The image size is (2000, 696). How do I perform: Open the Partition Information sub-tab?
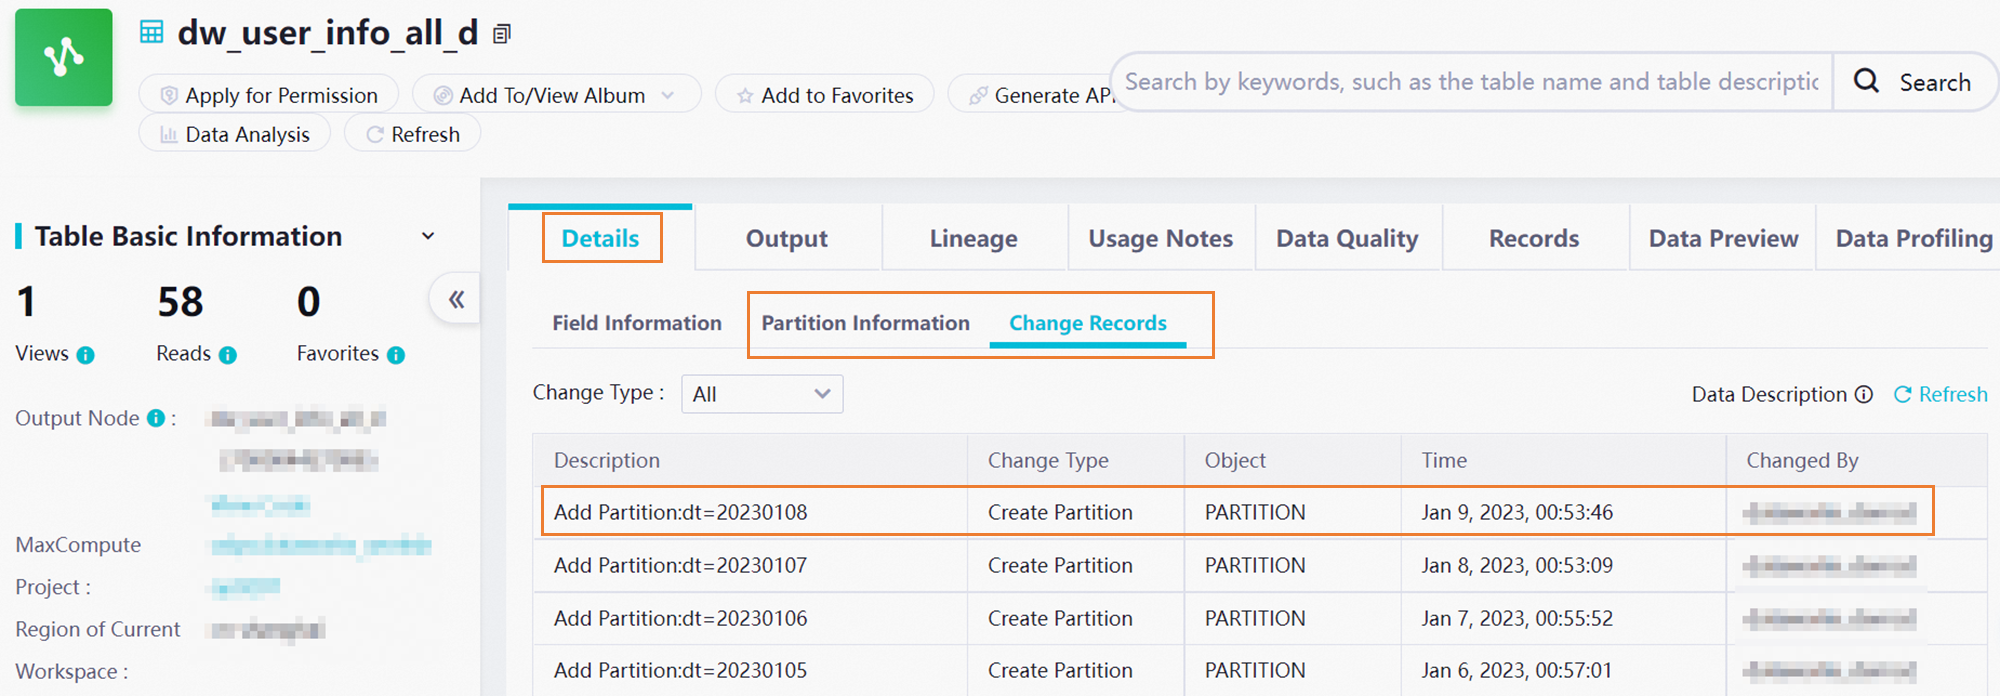coord(865,323)
